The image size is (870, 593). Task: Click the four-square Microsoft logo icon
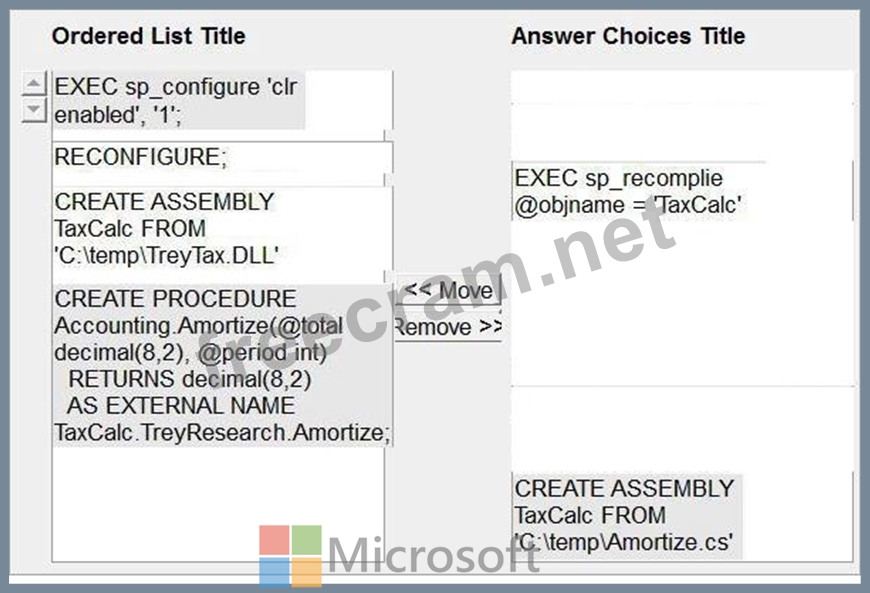click(290, 556)
